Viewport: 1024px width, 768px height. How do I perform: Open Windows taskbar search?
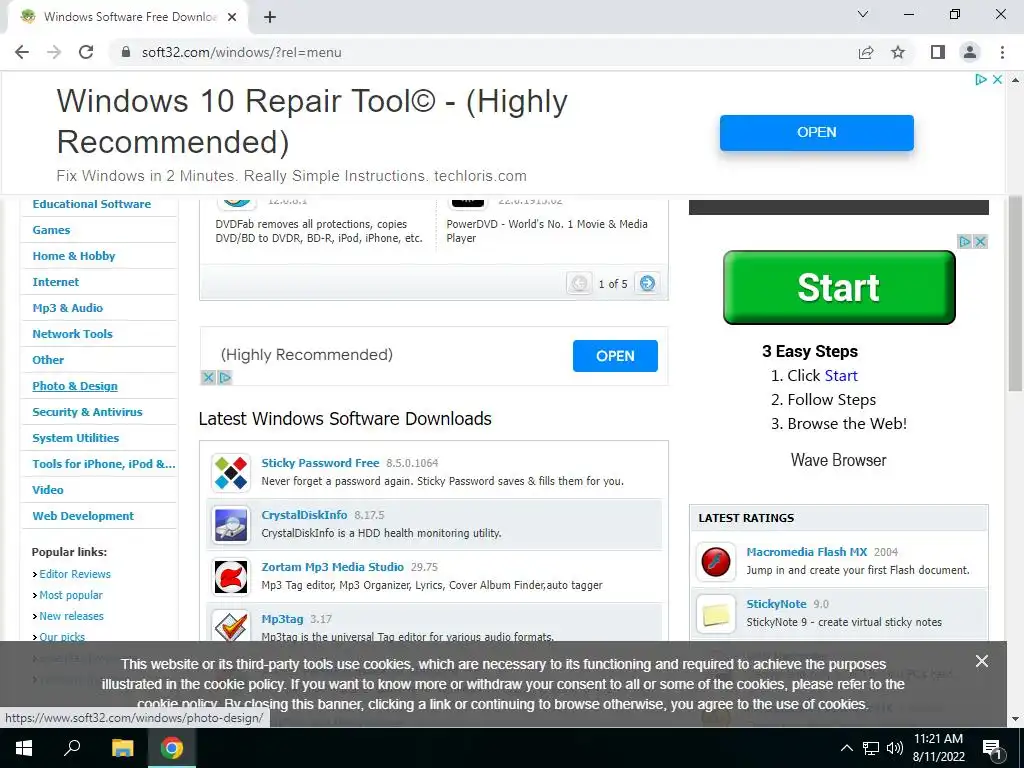[72, 748]
